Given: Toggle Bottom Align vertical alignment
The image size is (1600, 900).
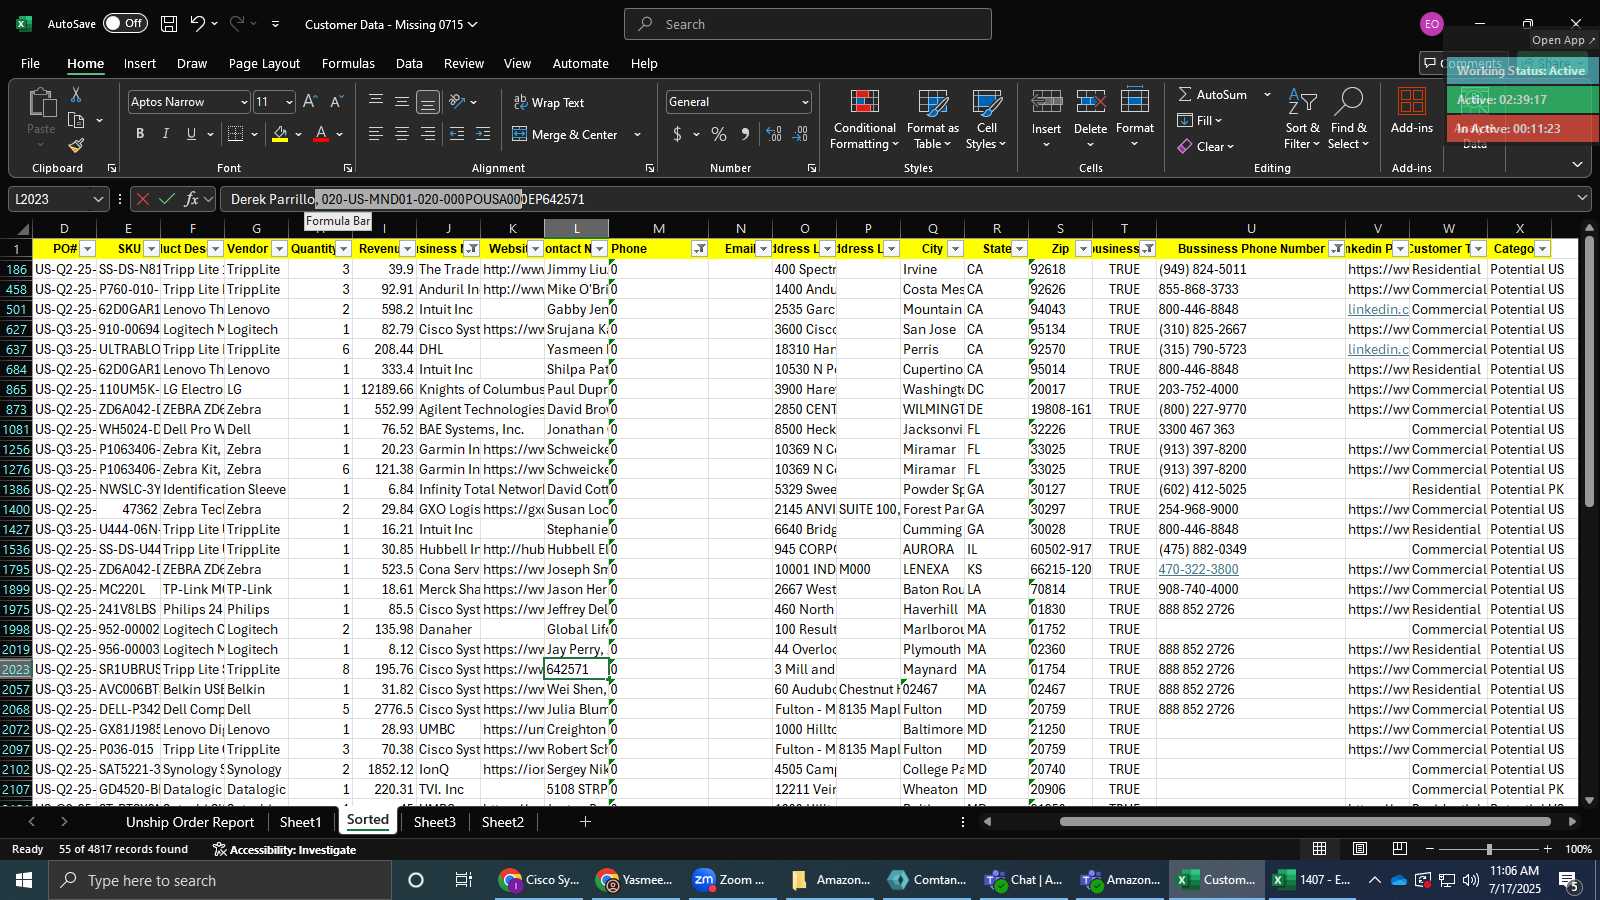Looking at the screenshot, I should tap(428, 102).
